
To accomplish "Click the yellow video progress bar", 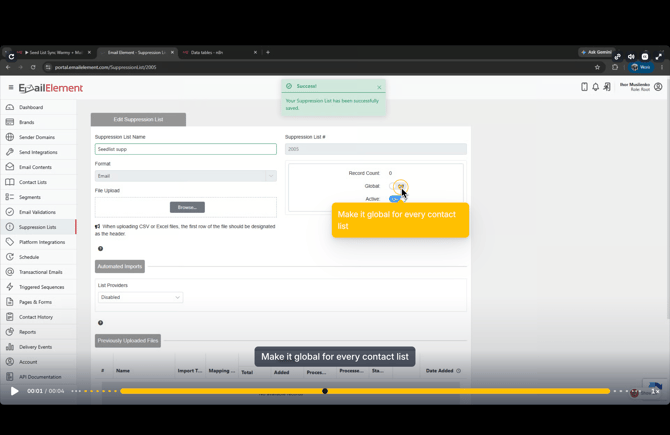I will (365, 391).
